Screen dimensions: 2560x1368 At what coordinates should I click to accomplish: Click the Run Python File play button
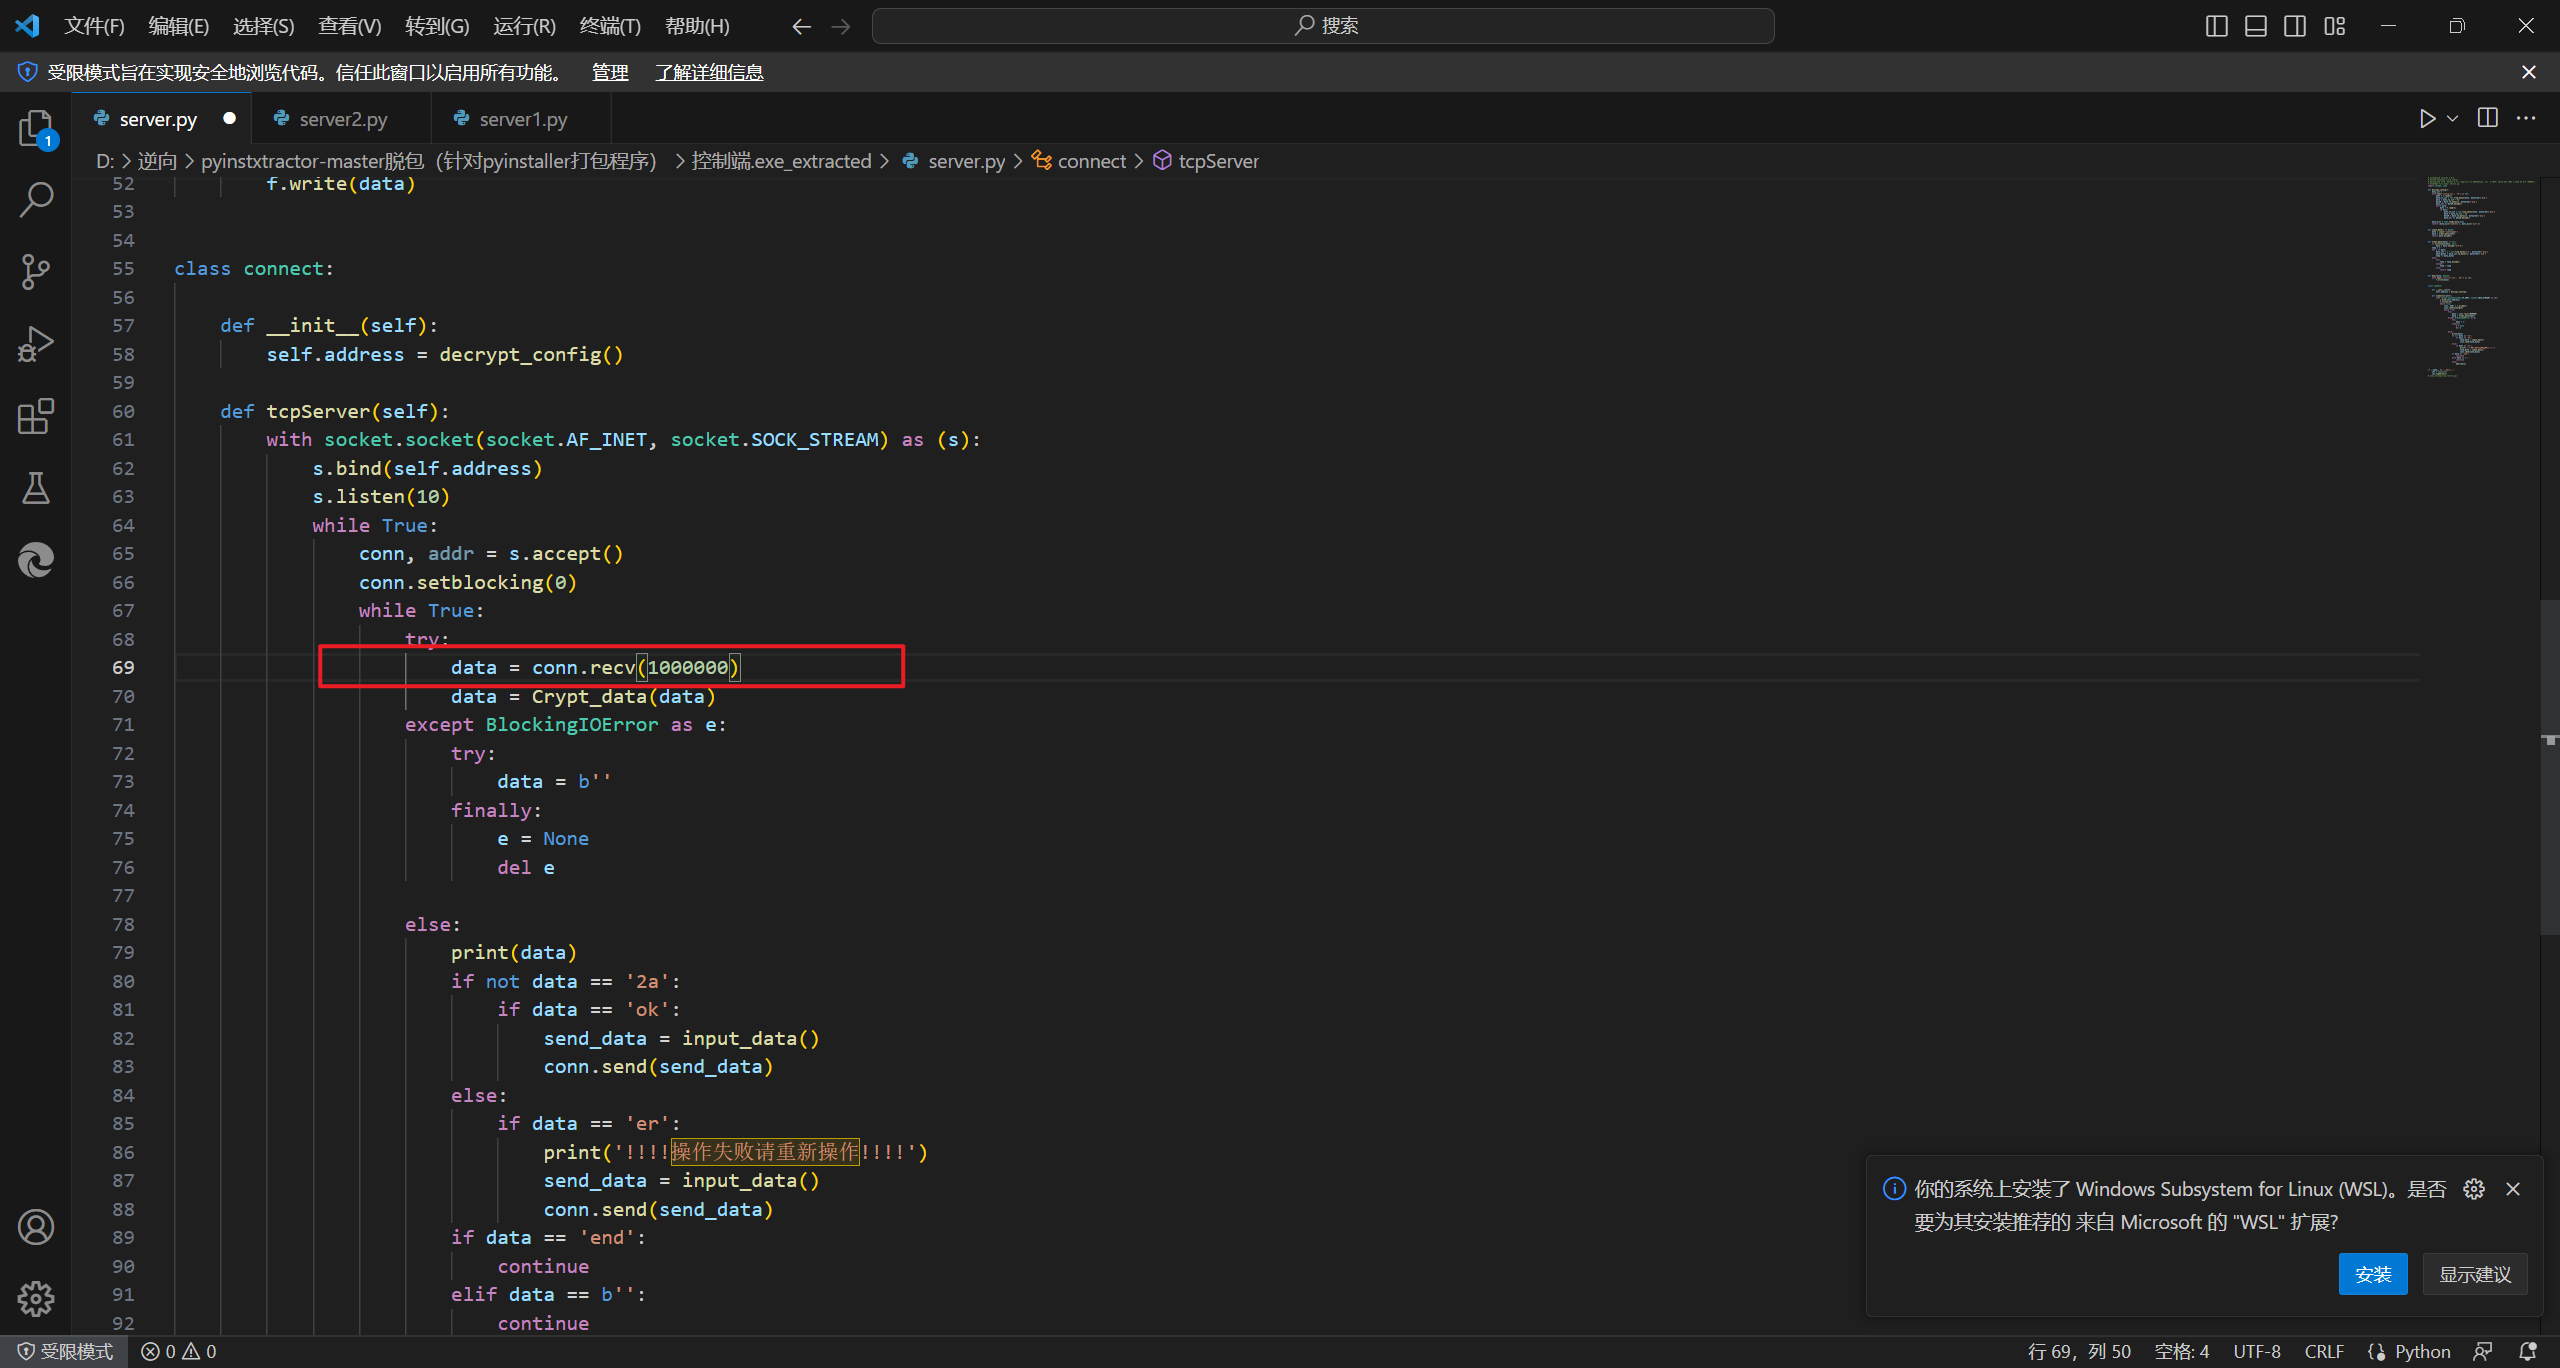pos(2427,119)
